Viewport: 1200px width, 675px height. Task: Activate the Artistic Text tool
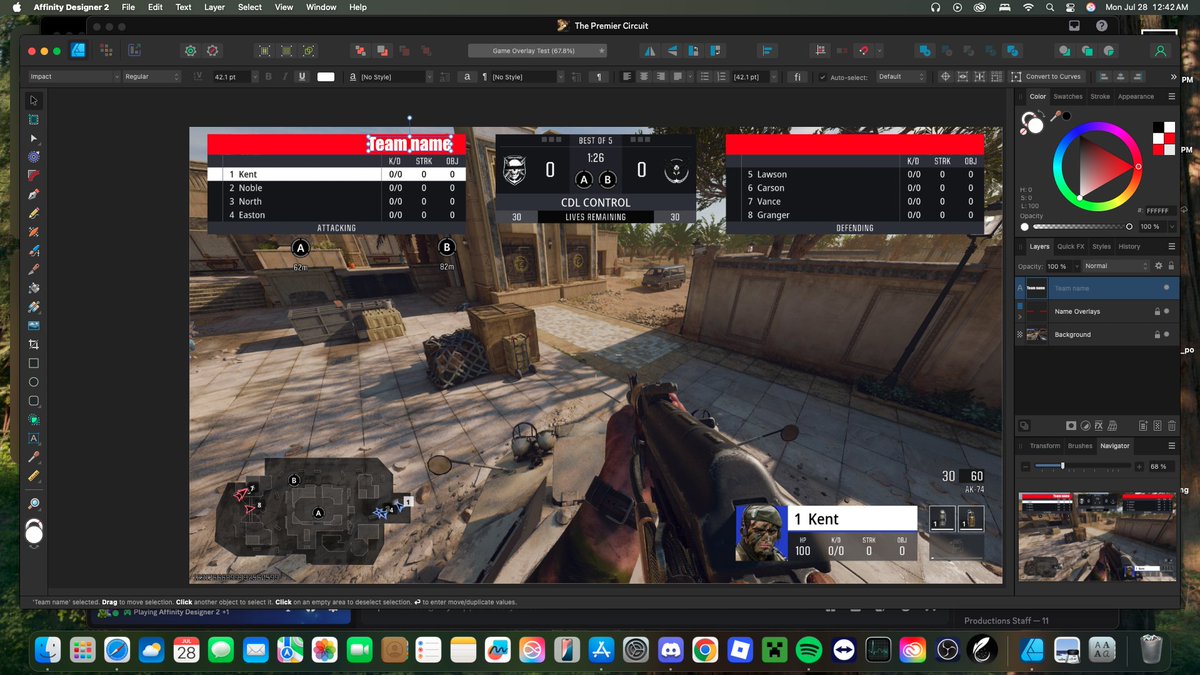click(x=34, y=438)
